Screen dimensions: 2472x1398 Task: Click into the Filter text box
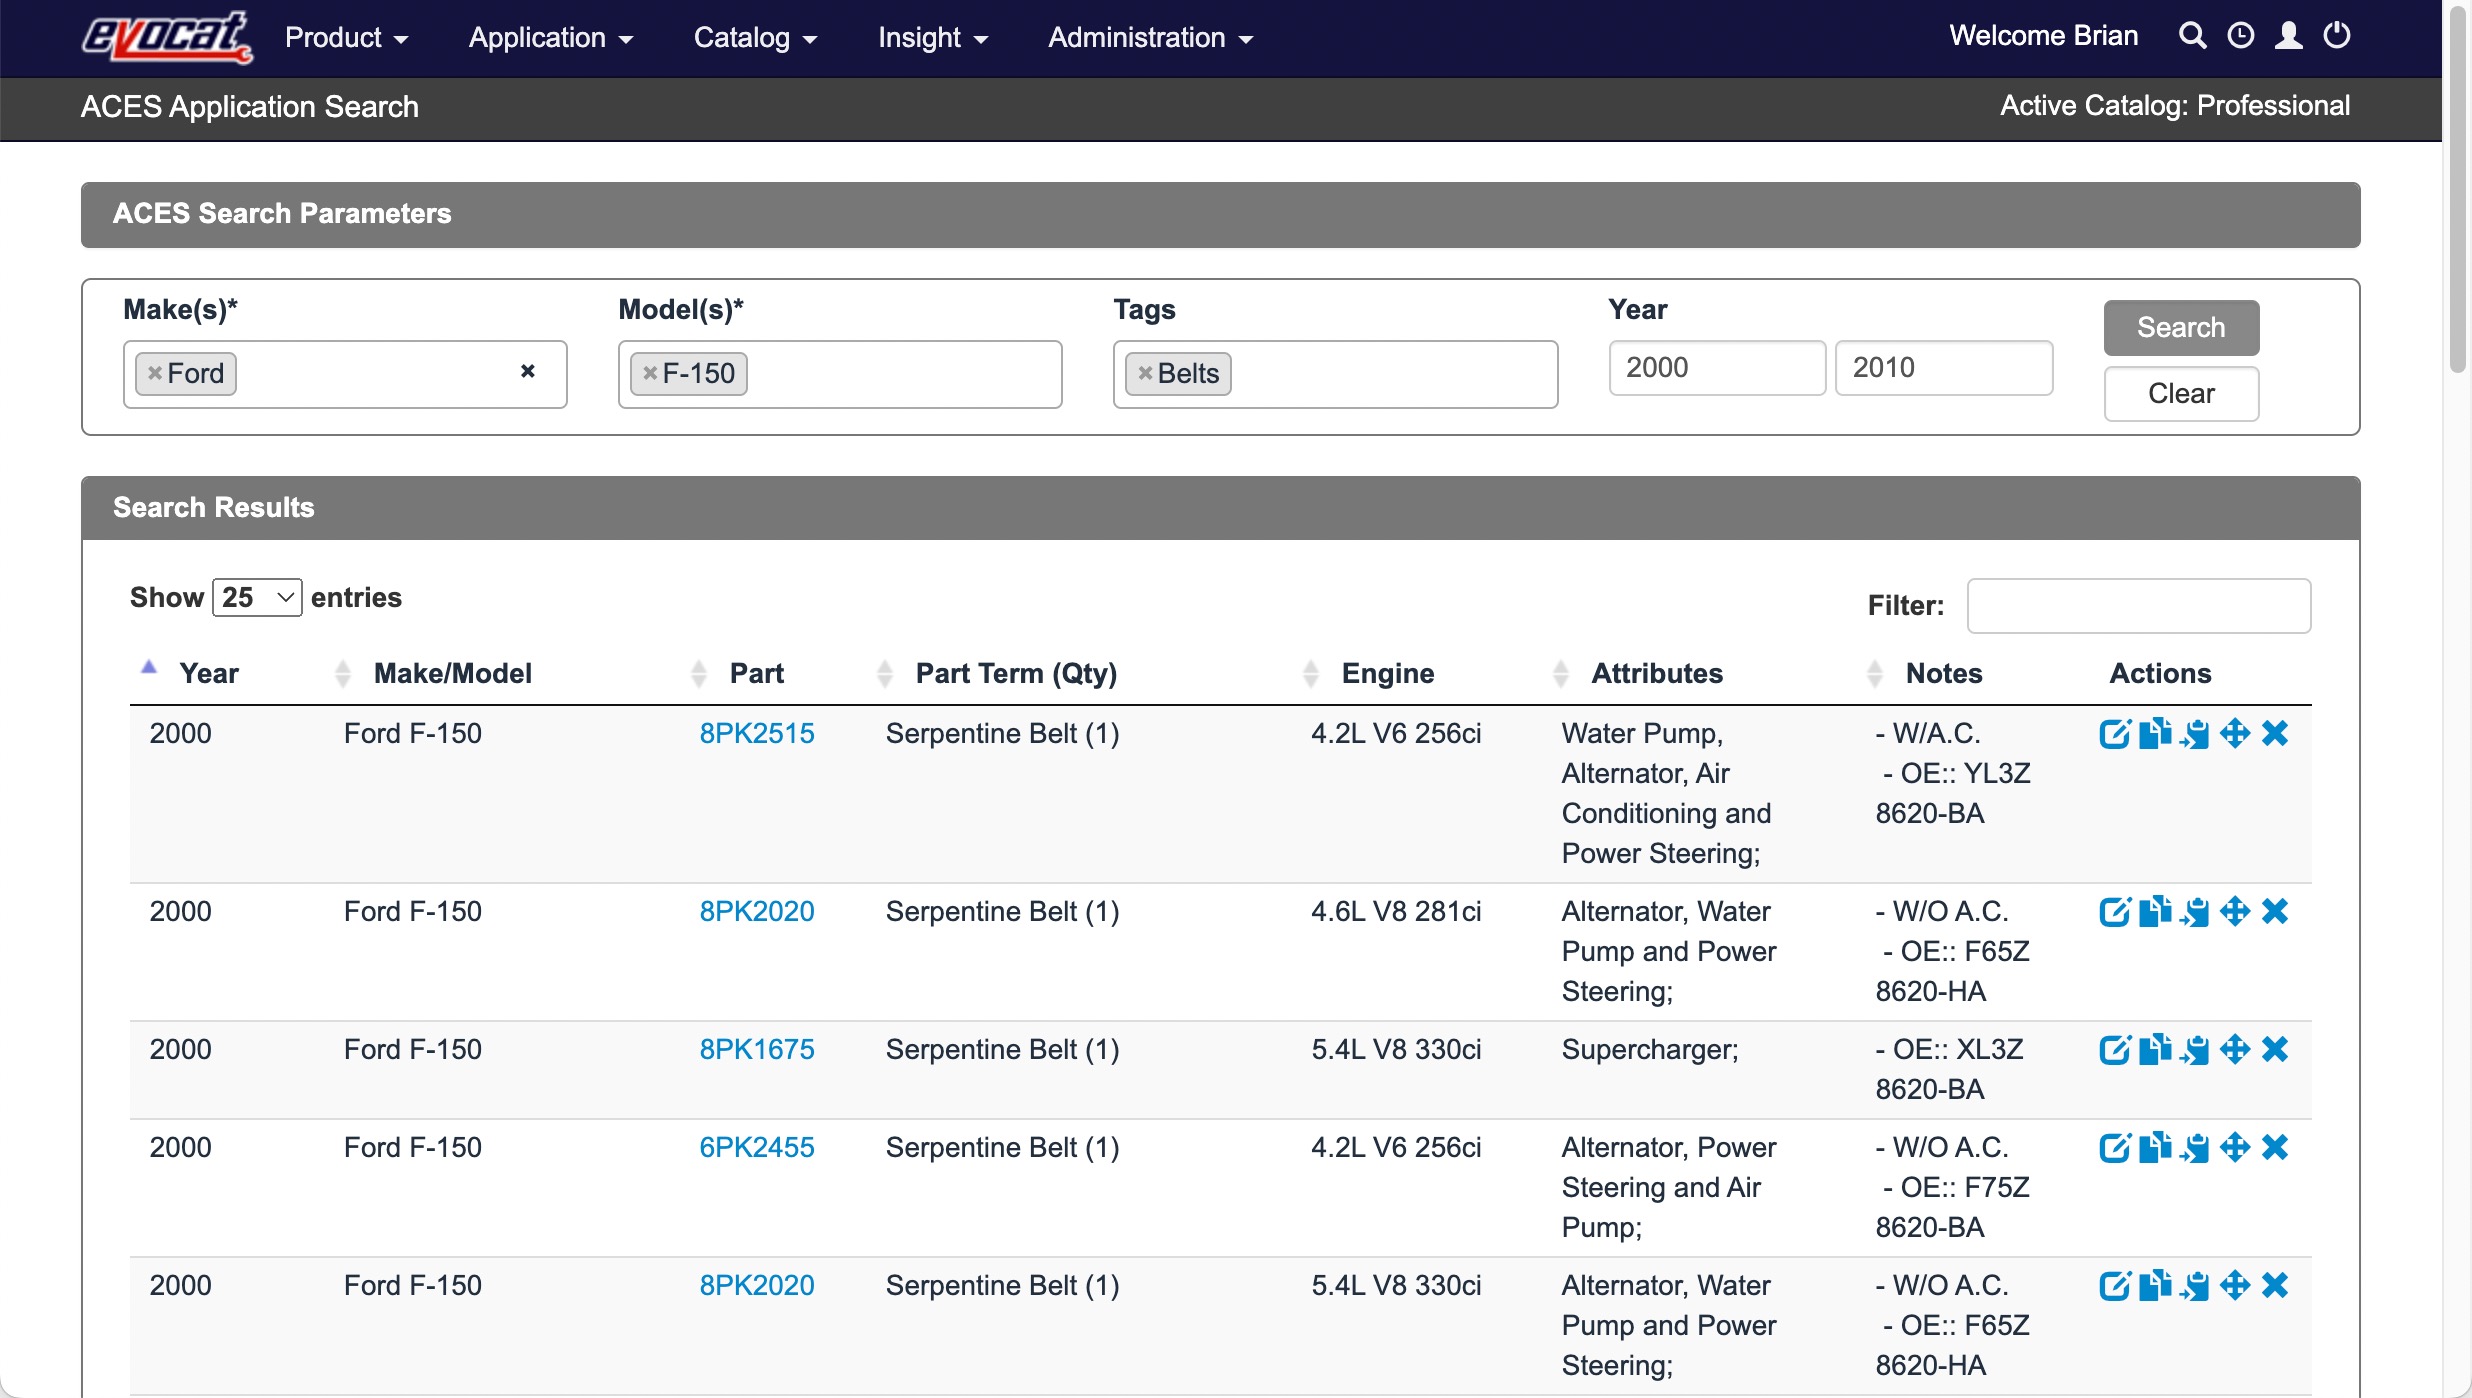2139,605
